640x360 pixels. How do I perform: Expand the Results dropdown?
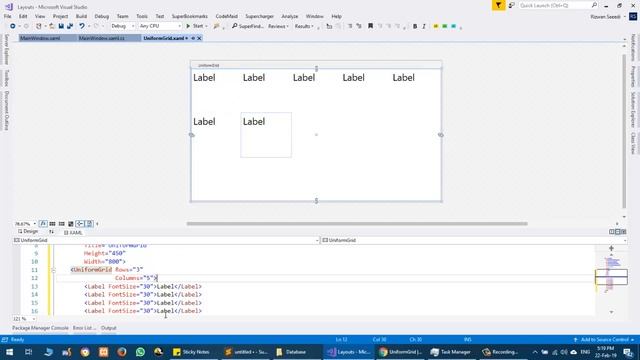pyautogui.click(x=304, y=26)
